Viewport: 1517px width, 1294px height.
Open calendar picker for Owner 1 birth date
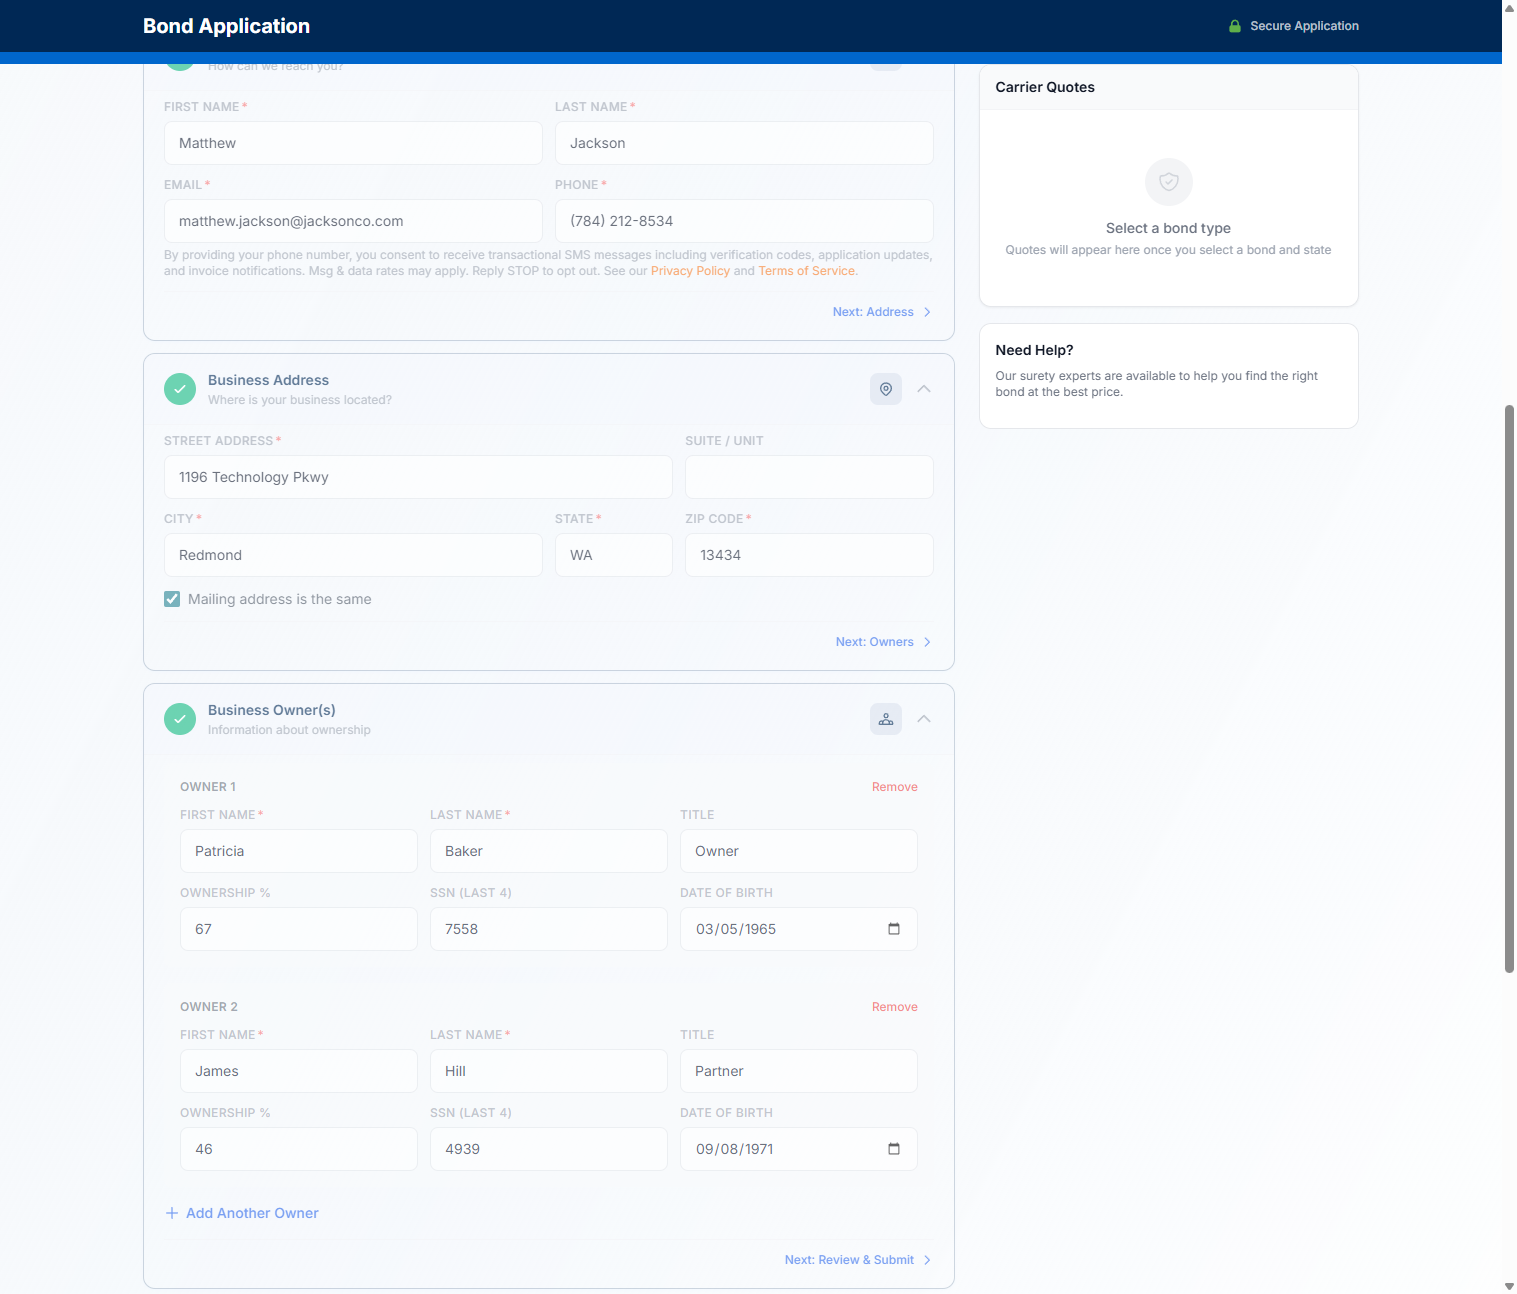point(893,929)
